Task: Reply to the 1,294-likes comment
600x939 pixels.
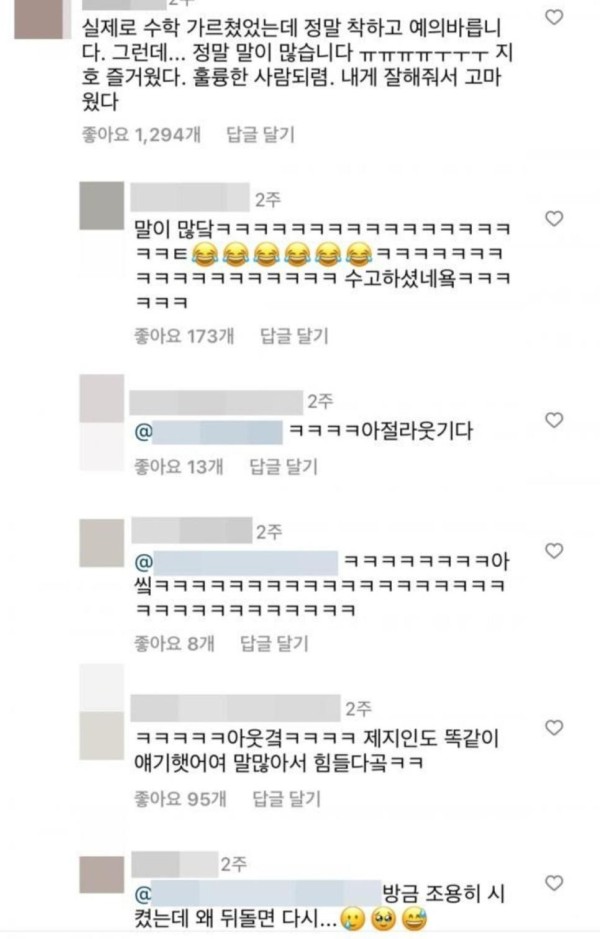Action: 260,135
